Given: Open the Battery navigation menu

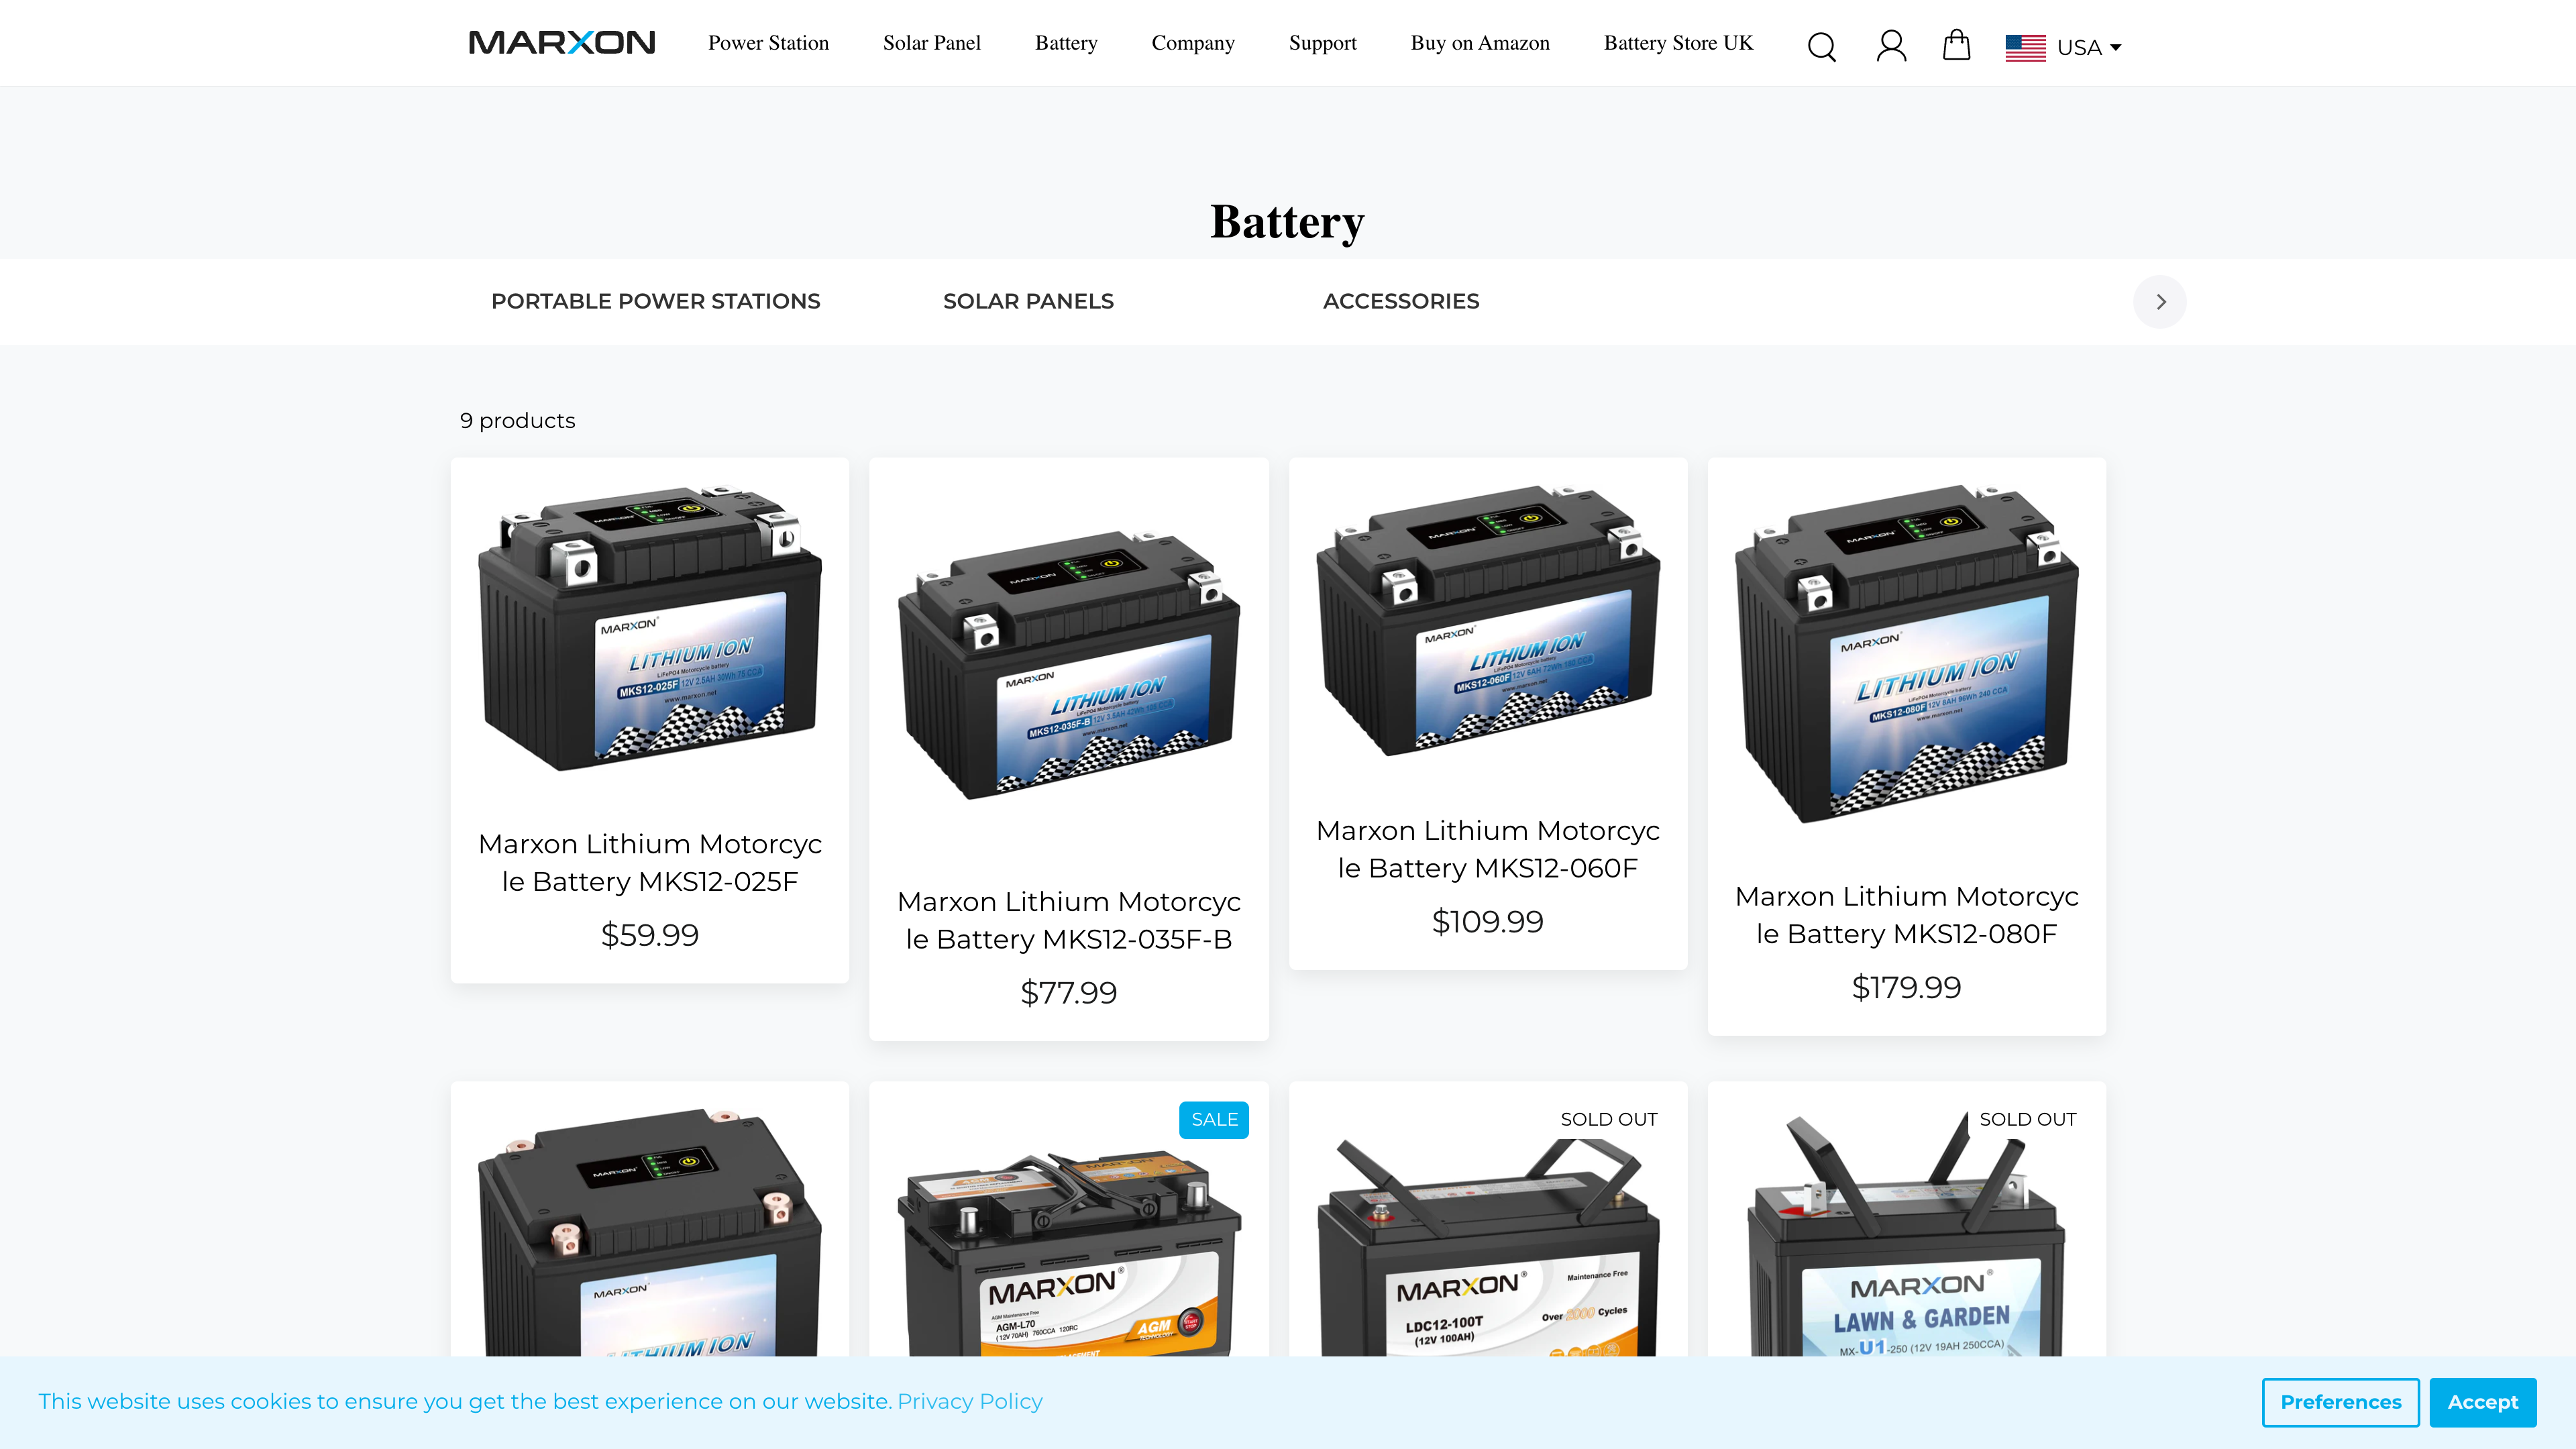Looking at the screenshot, I should coord(1066,43).
